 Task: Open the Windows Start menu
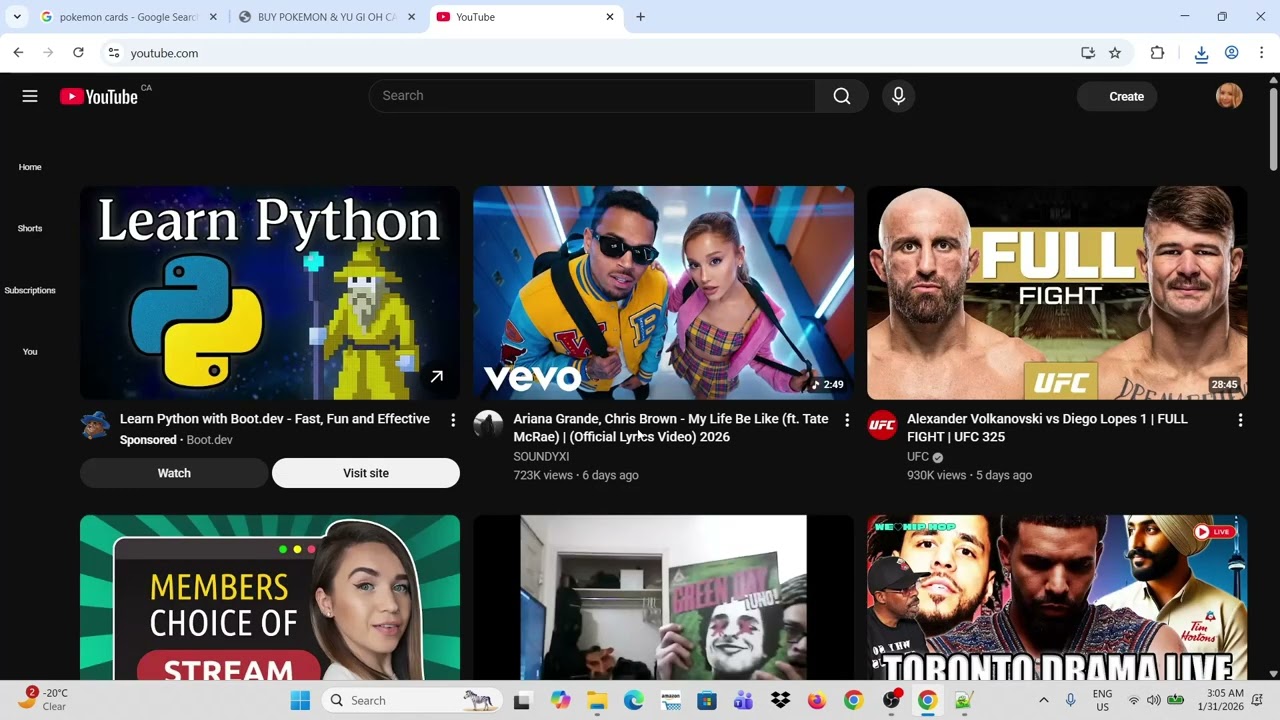click(300, 700)
